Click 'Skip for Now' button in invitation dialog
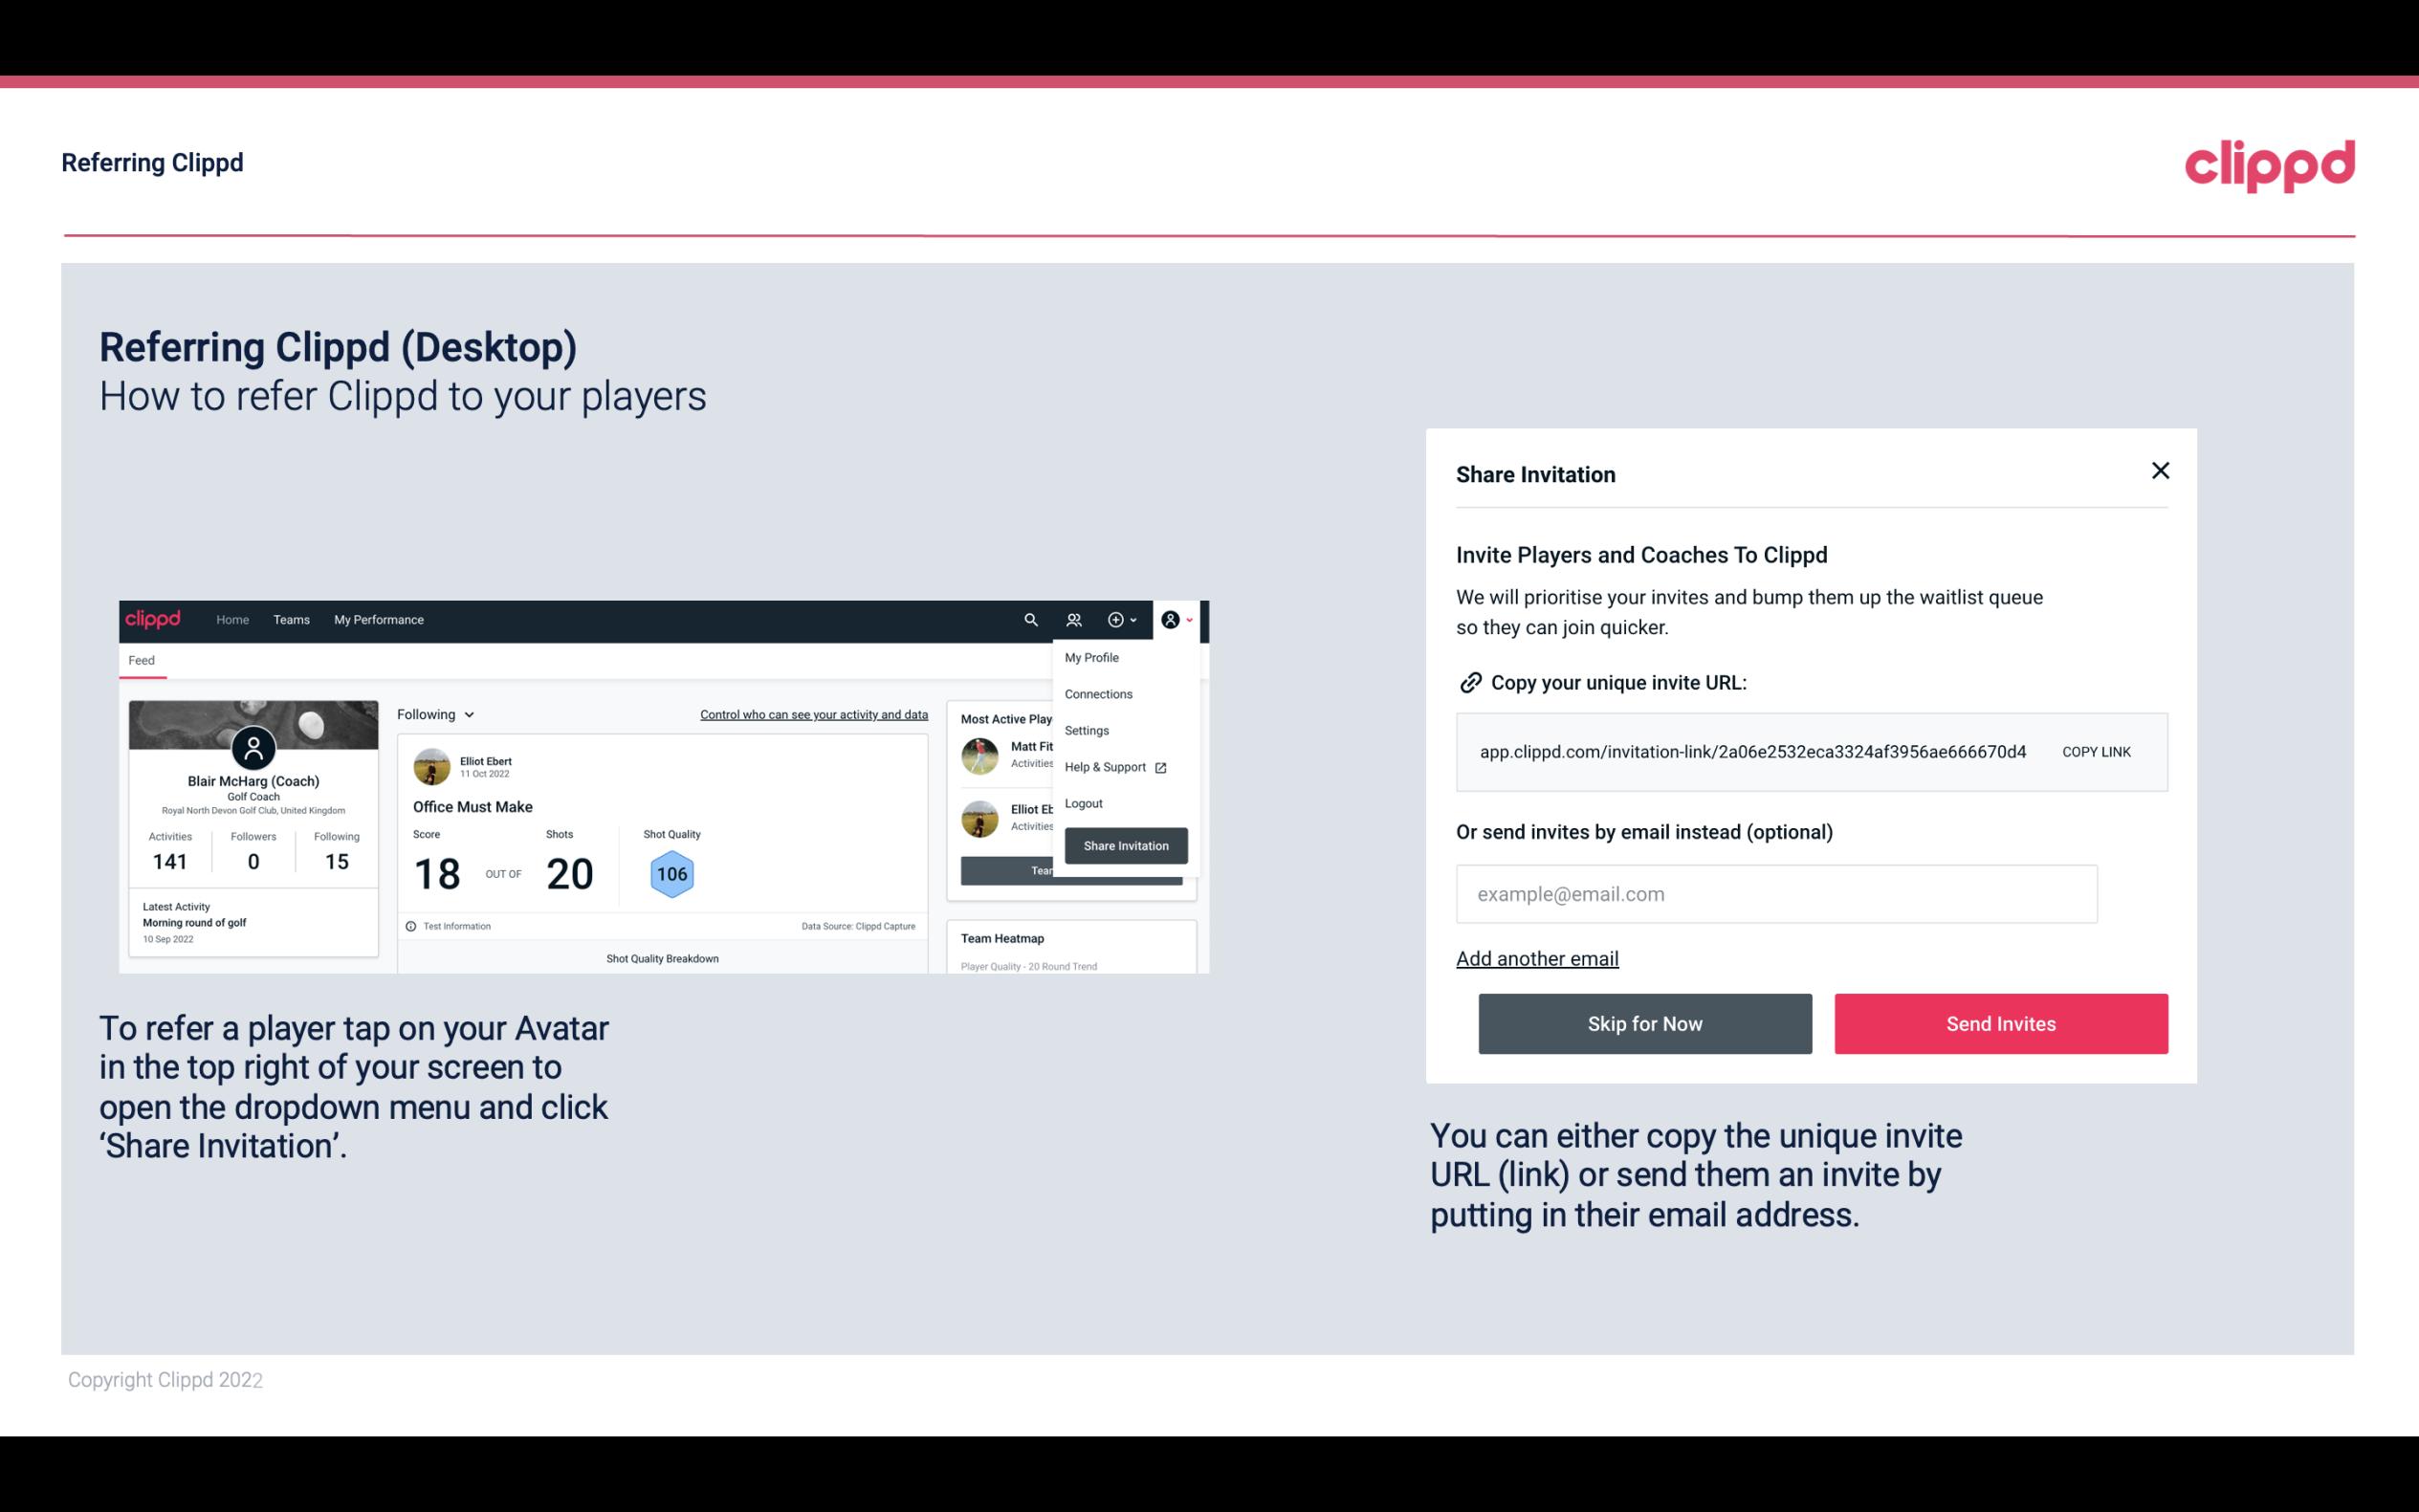Image resolution: width=2419 pixels, height=1512 pixels. tap(1644, 1024)
